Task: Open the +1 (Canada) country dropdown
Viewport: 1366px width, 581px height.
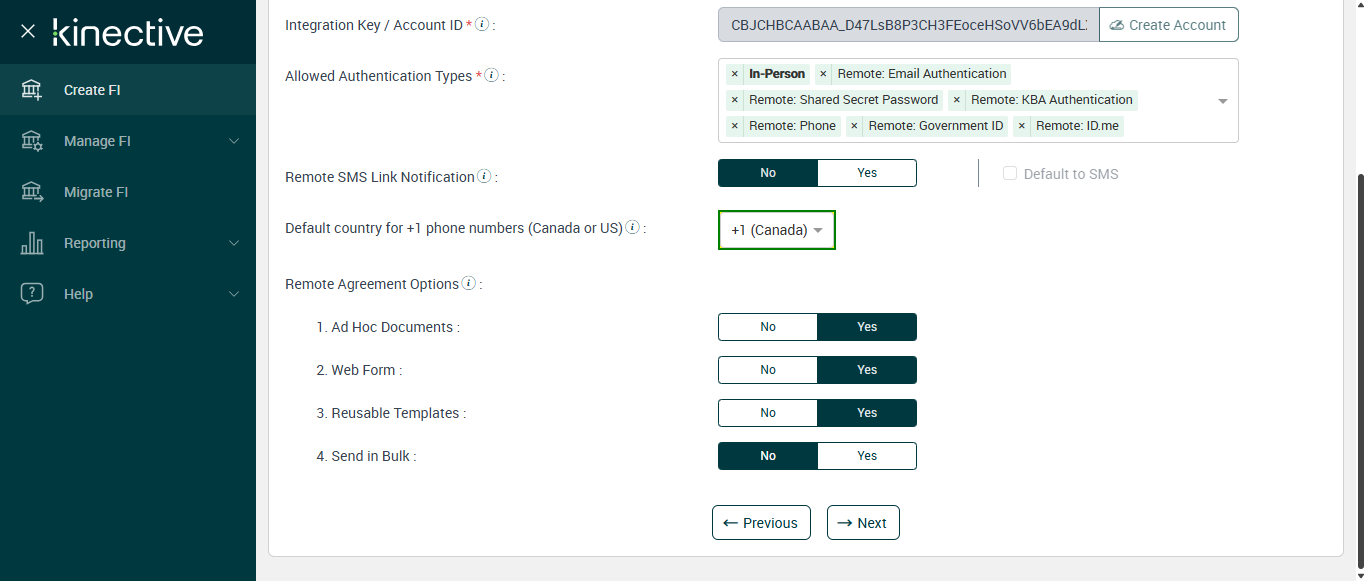Action: click(776, 230)
